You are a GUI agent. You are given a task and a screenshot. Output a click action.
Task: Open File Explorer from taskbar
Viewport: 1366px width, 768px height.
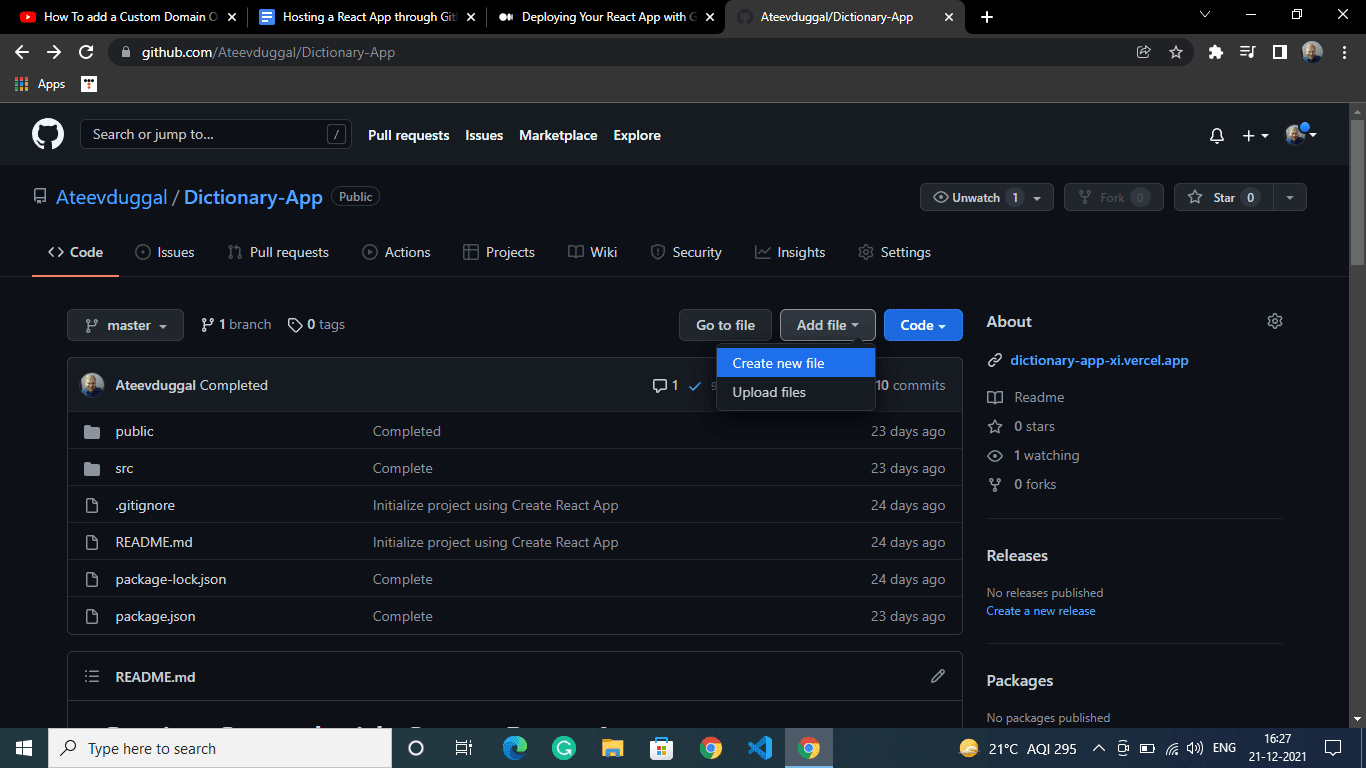pos(613,748)
